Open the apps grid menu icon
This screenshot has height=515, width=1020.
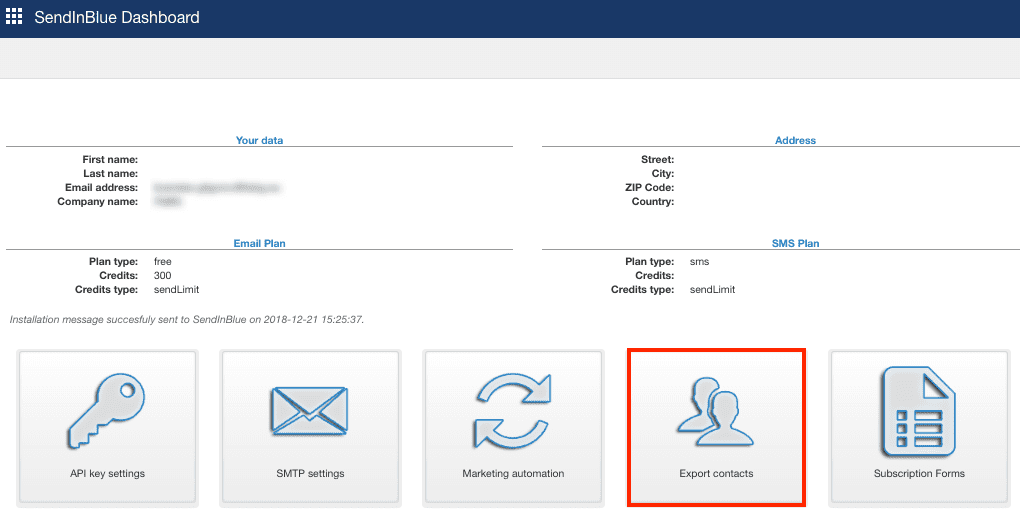click(x=14, y=17)
